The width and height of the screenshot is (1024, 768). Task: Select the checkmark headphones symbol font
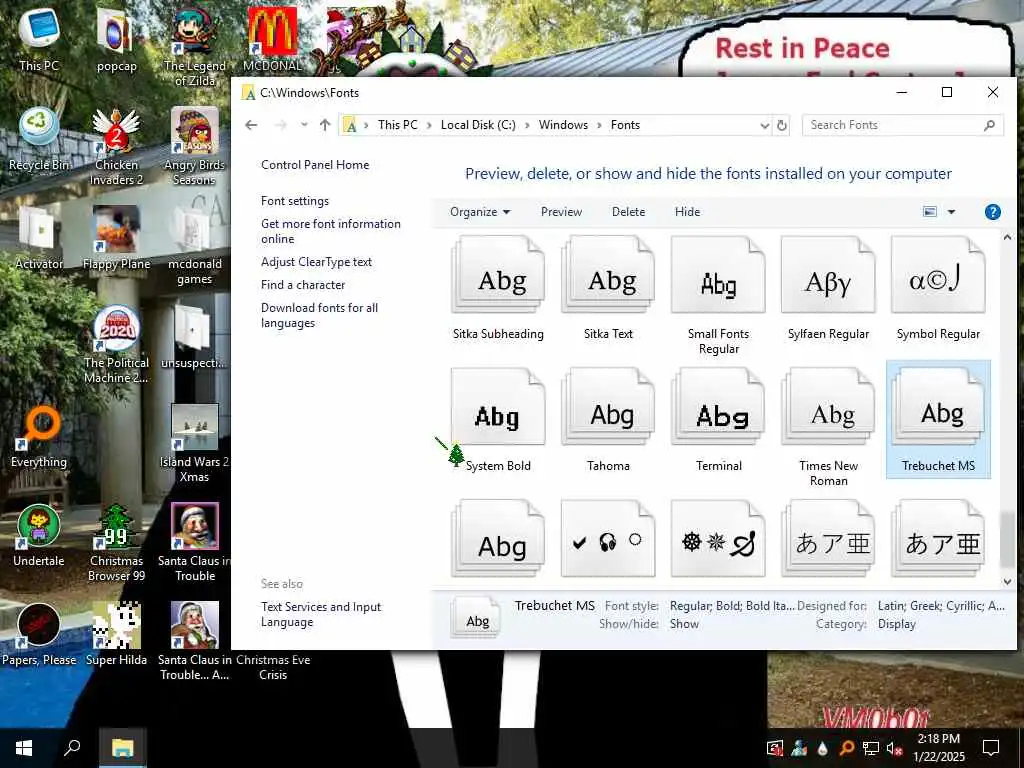coord(608,539)
